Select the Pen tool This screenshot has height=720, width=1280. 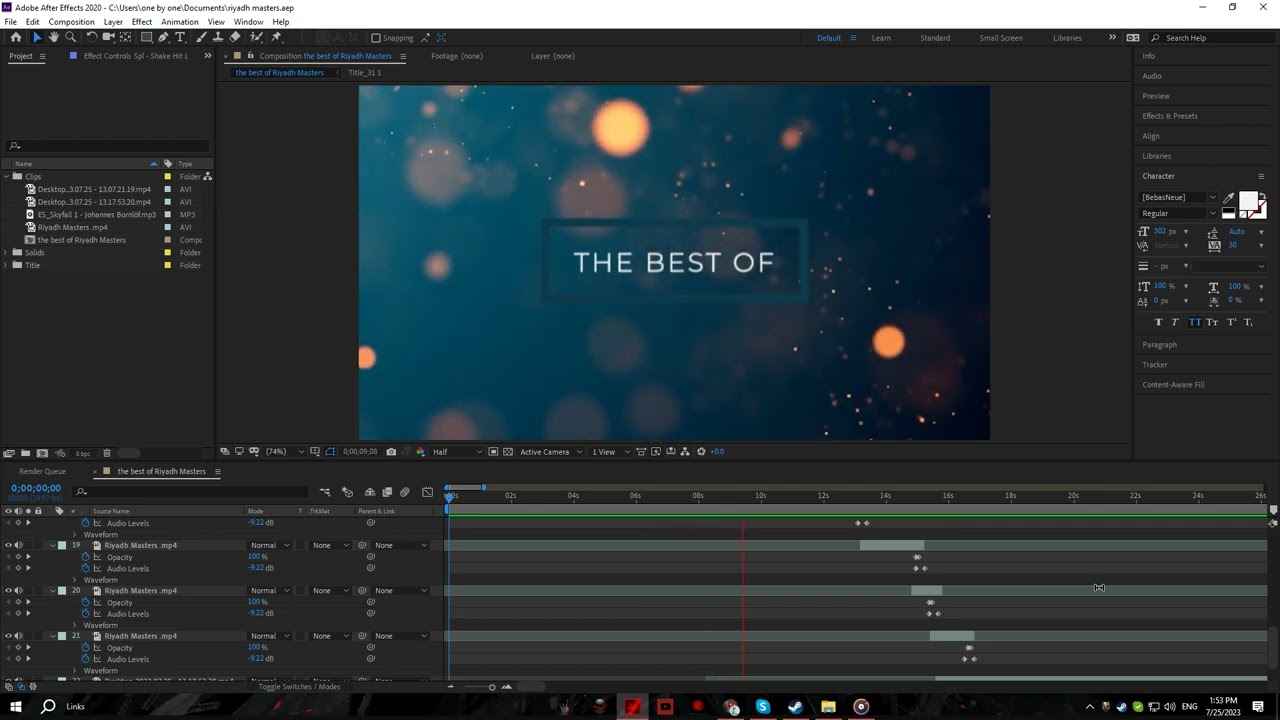tap(163, 37)
